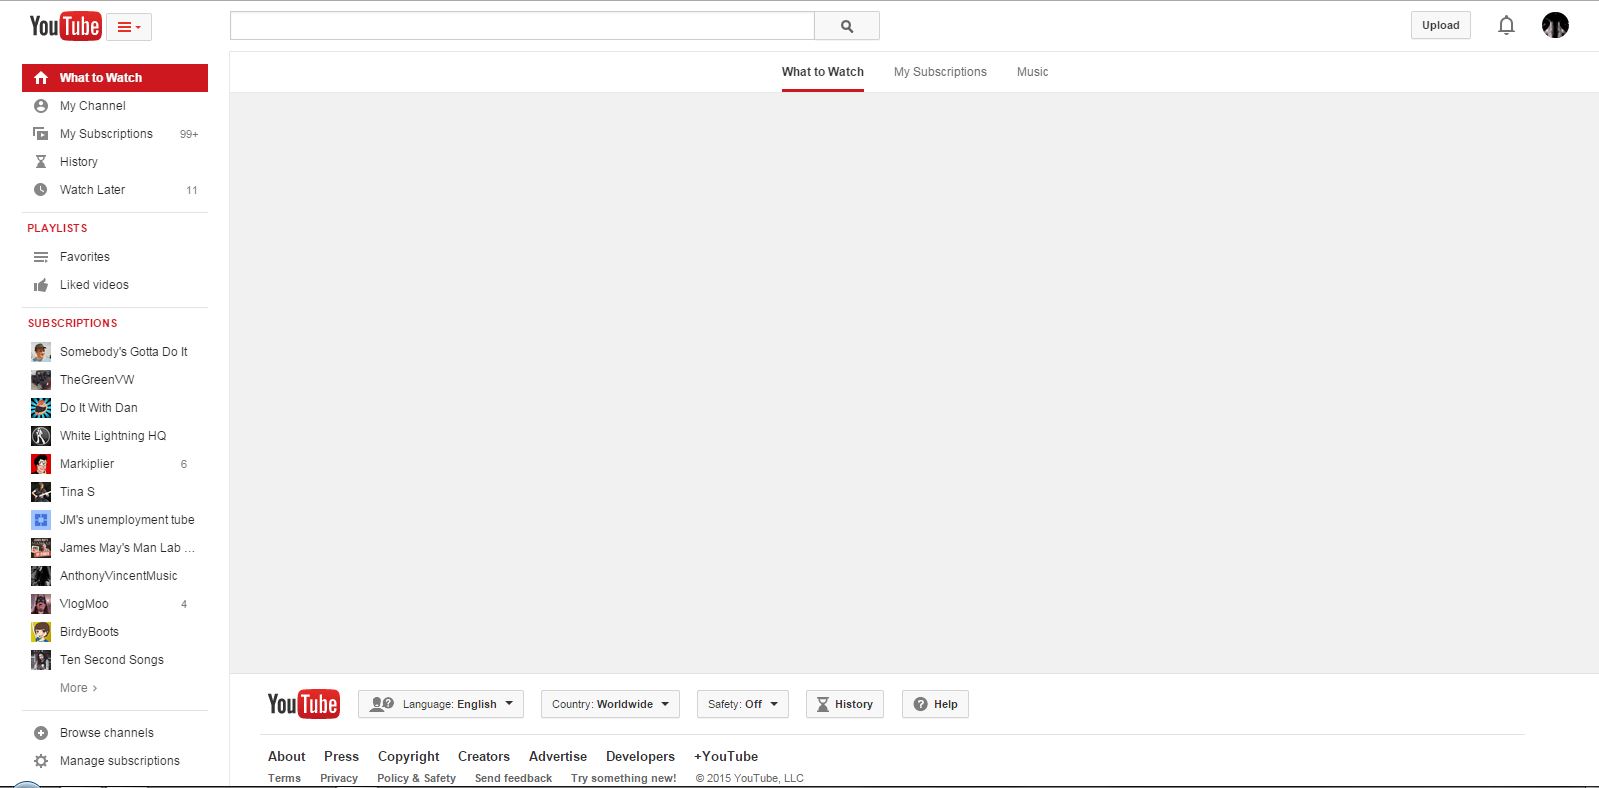
Task: Select What to Watch in sidebar
Action: [x=115, y=78]
